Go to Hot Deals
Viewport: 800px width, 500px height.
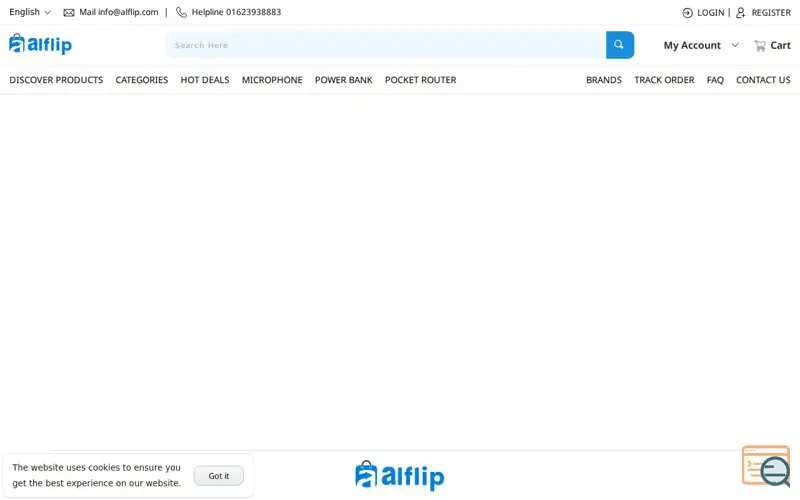tap(205, 80)
